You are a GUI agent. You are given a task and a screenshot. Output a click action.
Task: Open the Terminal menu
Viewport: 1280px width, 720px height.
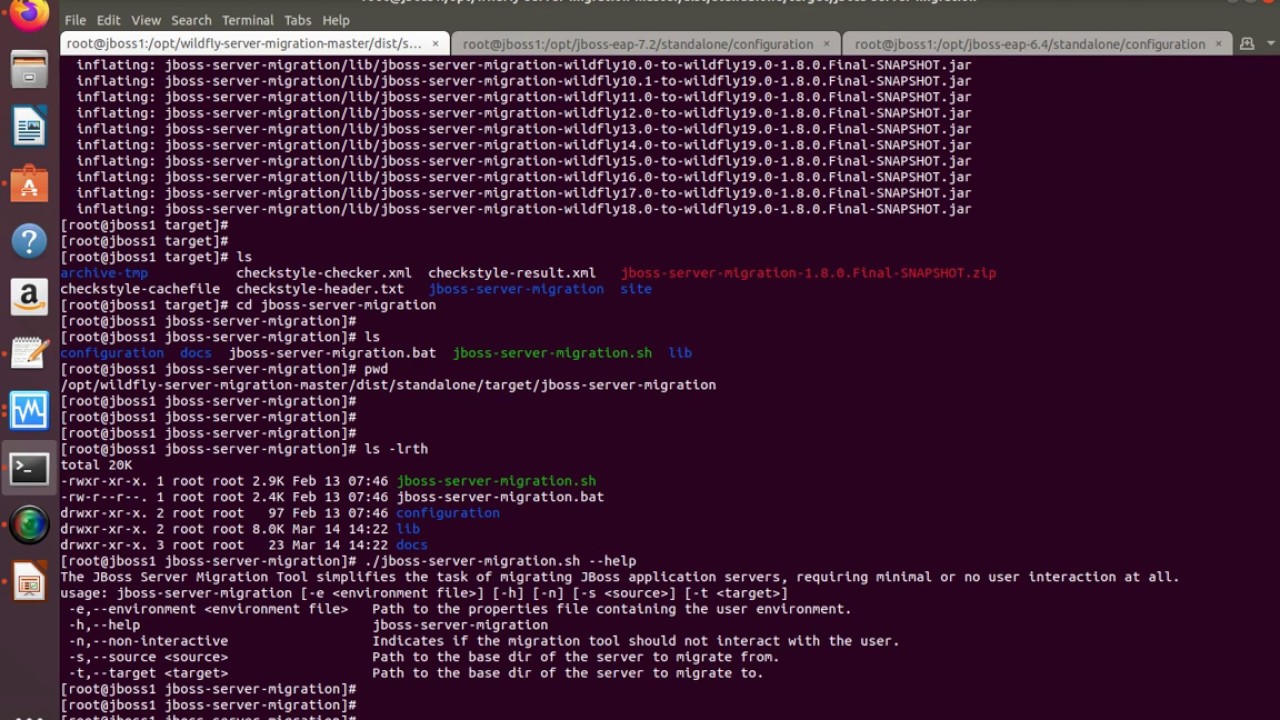(x=247, y=20)
